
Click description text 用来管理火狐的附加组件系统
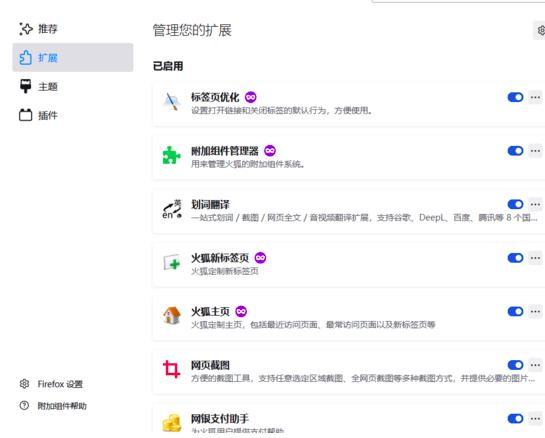point(248,164)
